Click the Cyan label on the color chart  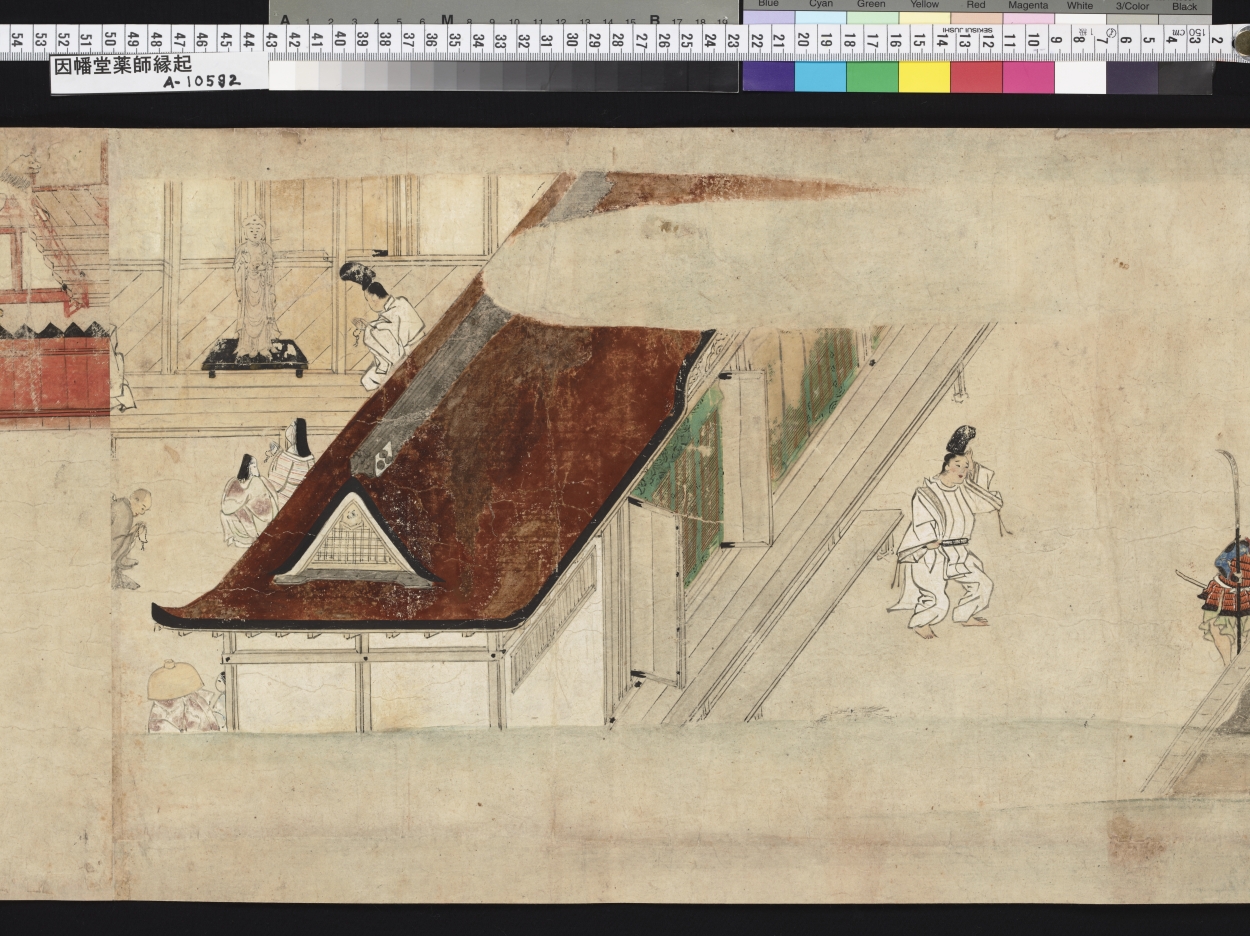(x=820, y=5)
